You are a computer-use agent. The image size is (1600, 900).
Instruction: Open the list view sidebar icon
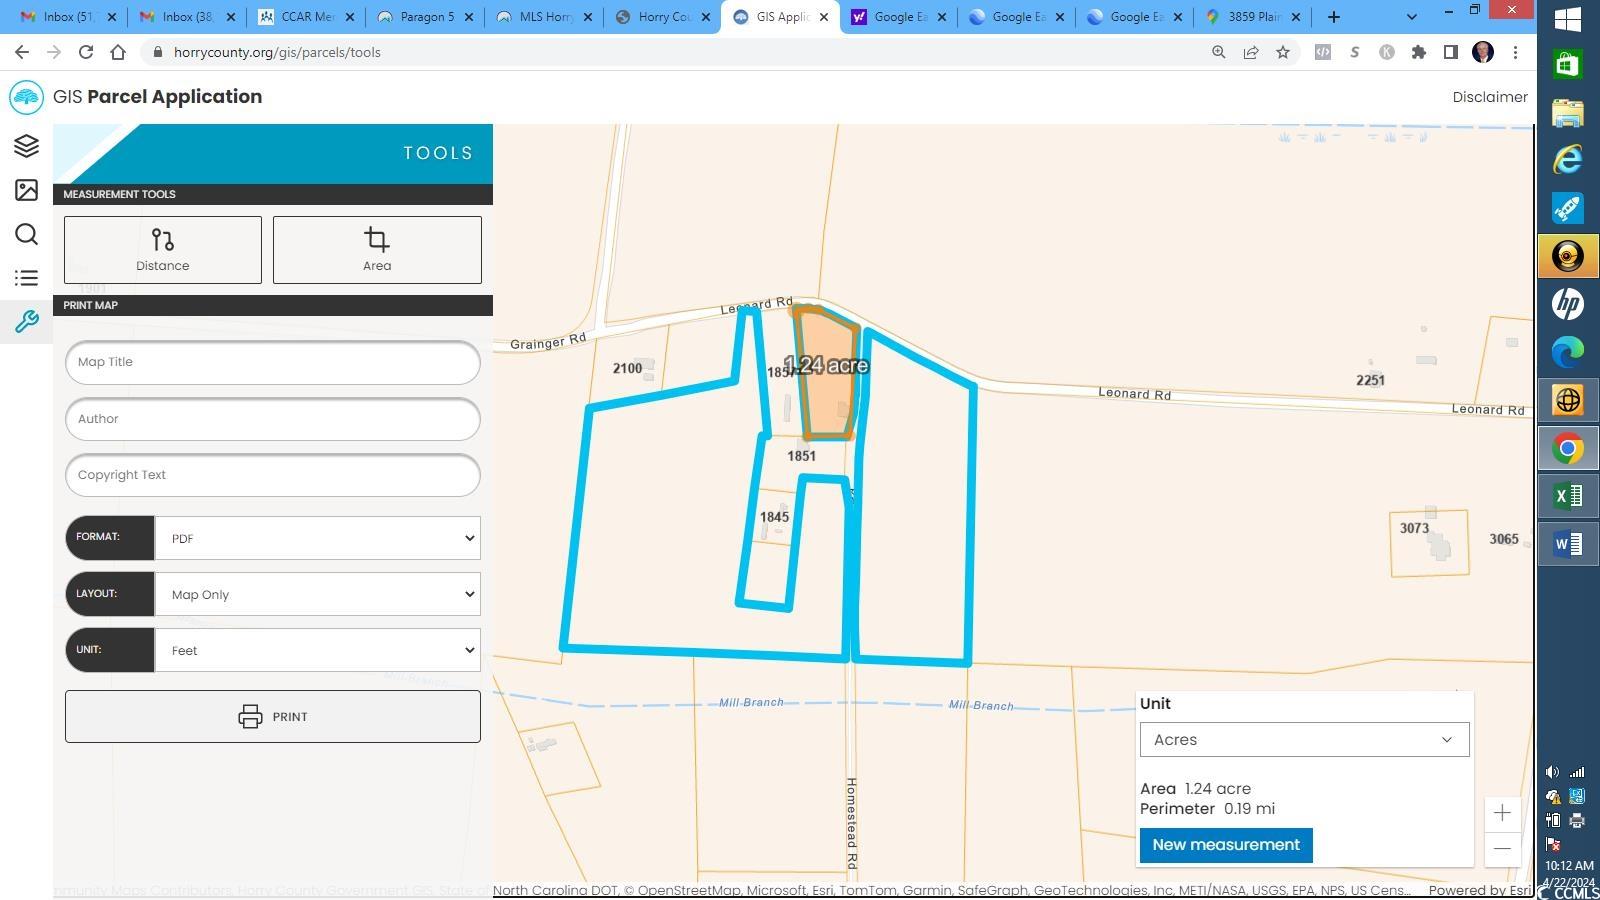point(26,278)
